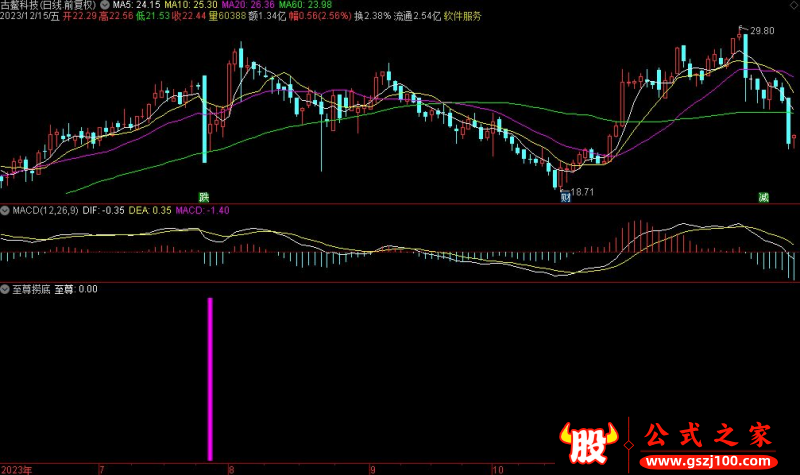
Task: Click month 10 on the time axis
Action: click(x=498, y=470)
